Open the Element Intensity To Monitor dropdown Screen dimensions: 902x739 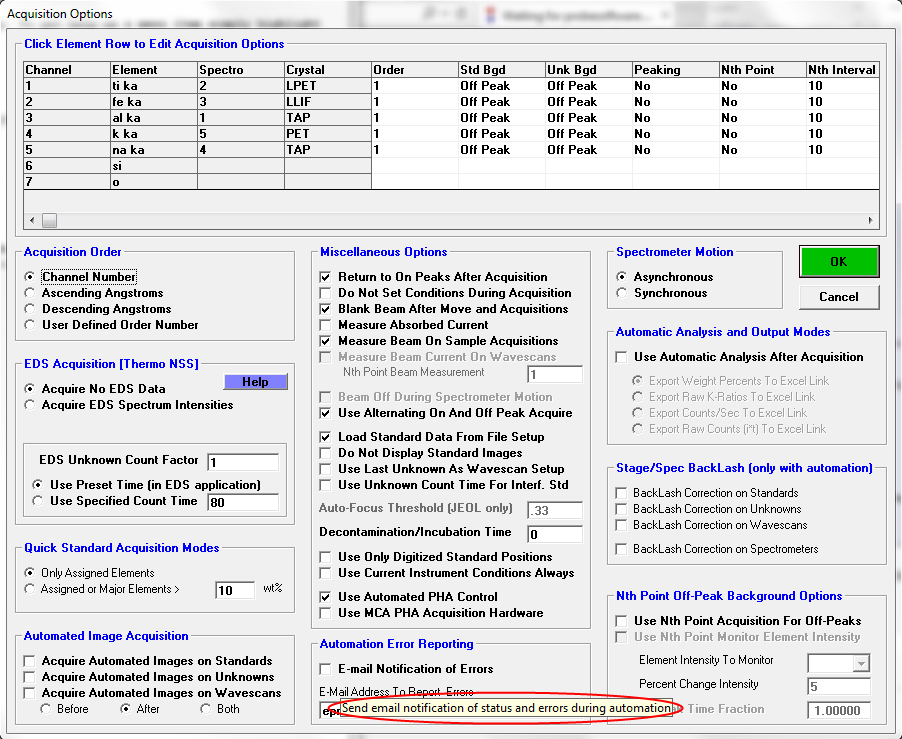click(x=861, y=662)
